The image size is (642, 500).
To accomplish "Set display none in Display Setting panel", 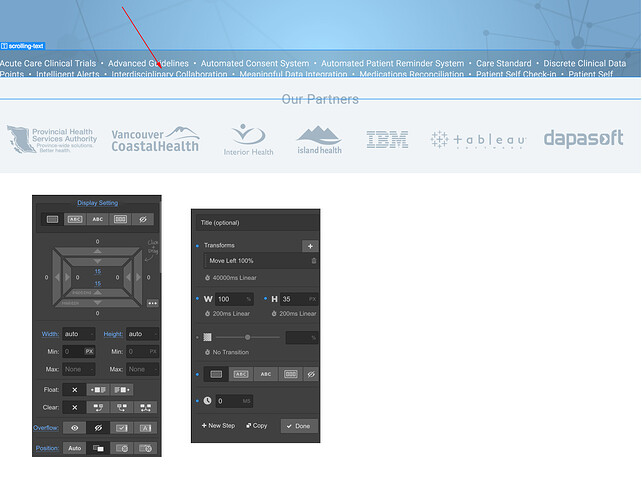I will 142,219.
